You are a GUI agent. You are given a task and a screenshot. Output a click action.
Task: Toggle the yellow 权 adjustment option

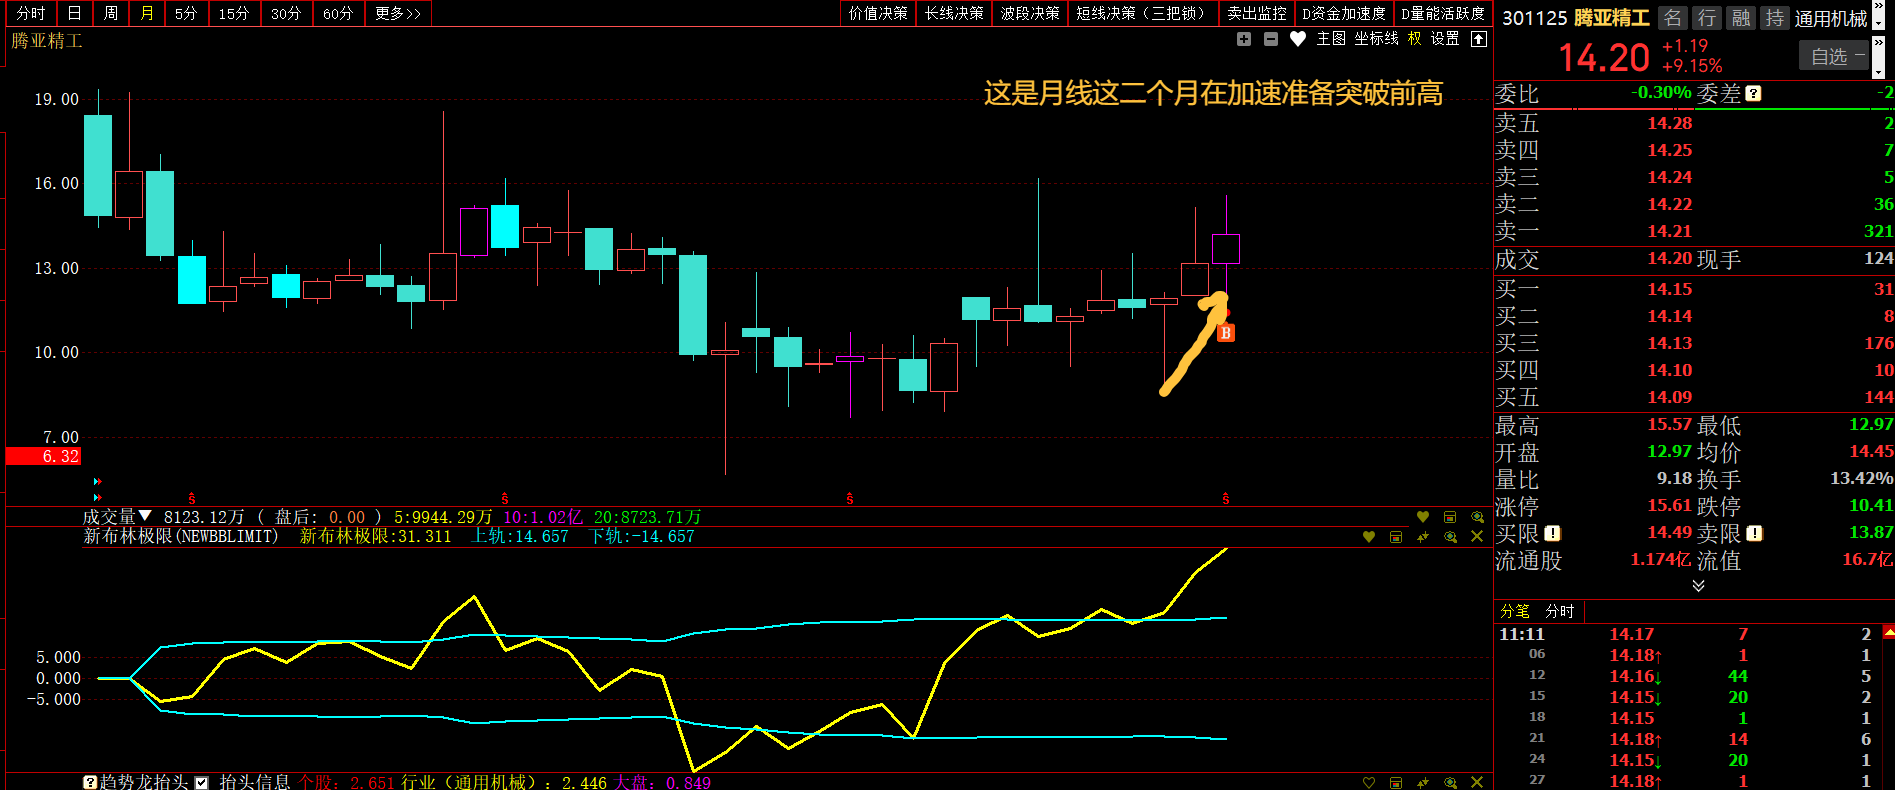coord(1414,39)
